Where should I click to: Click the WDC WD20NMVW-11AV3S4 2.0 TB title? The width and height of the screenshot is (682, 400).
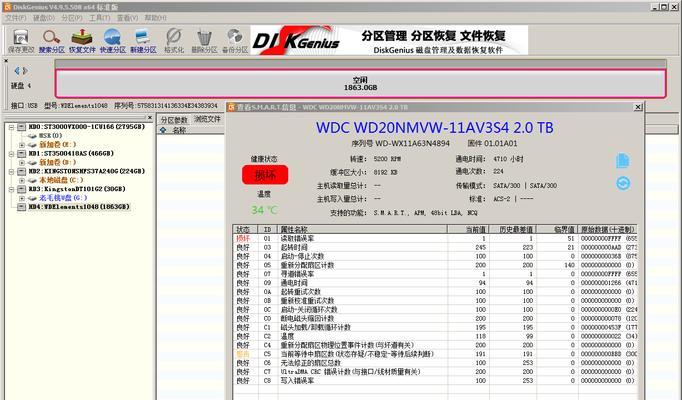point(435,127)
